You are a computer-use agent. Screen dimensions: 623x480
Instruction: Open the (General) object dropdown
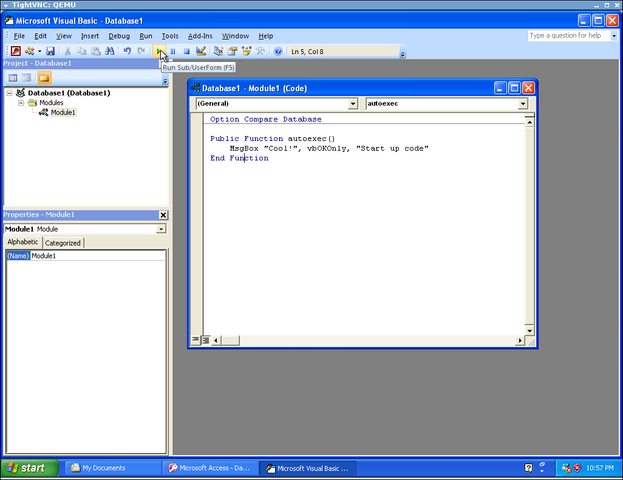(x=352, y=104)
